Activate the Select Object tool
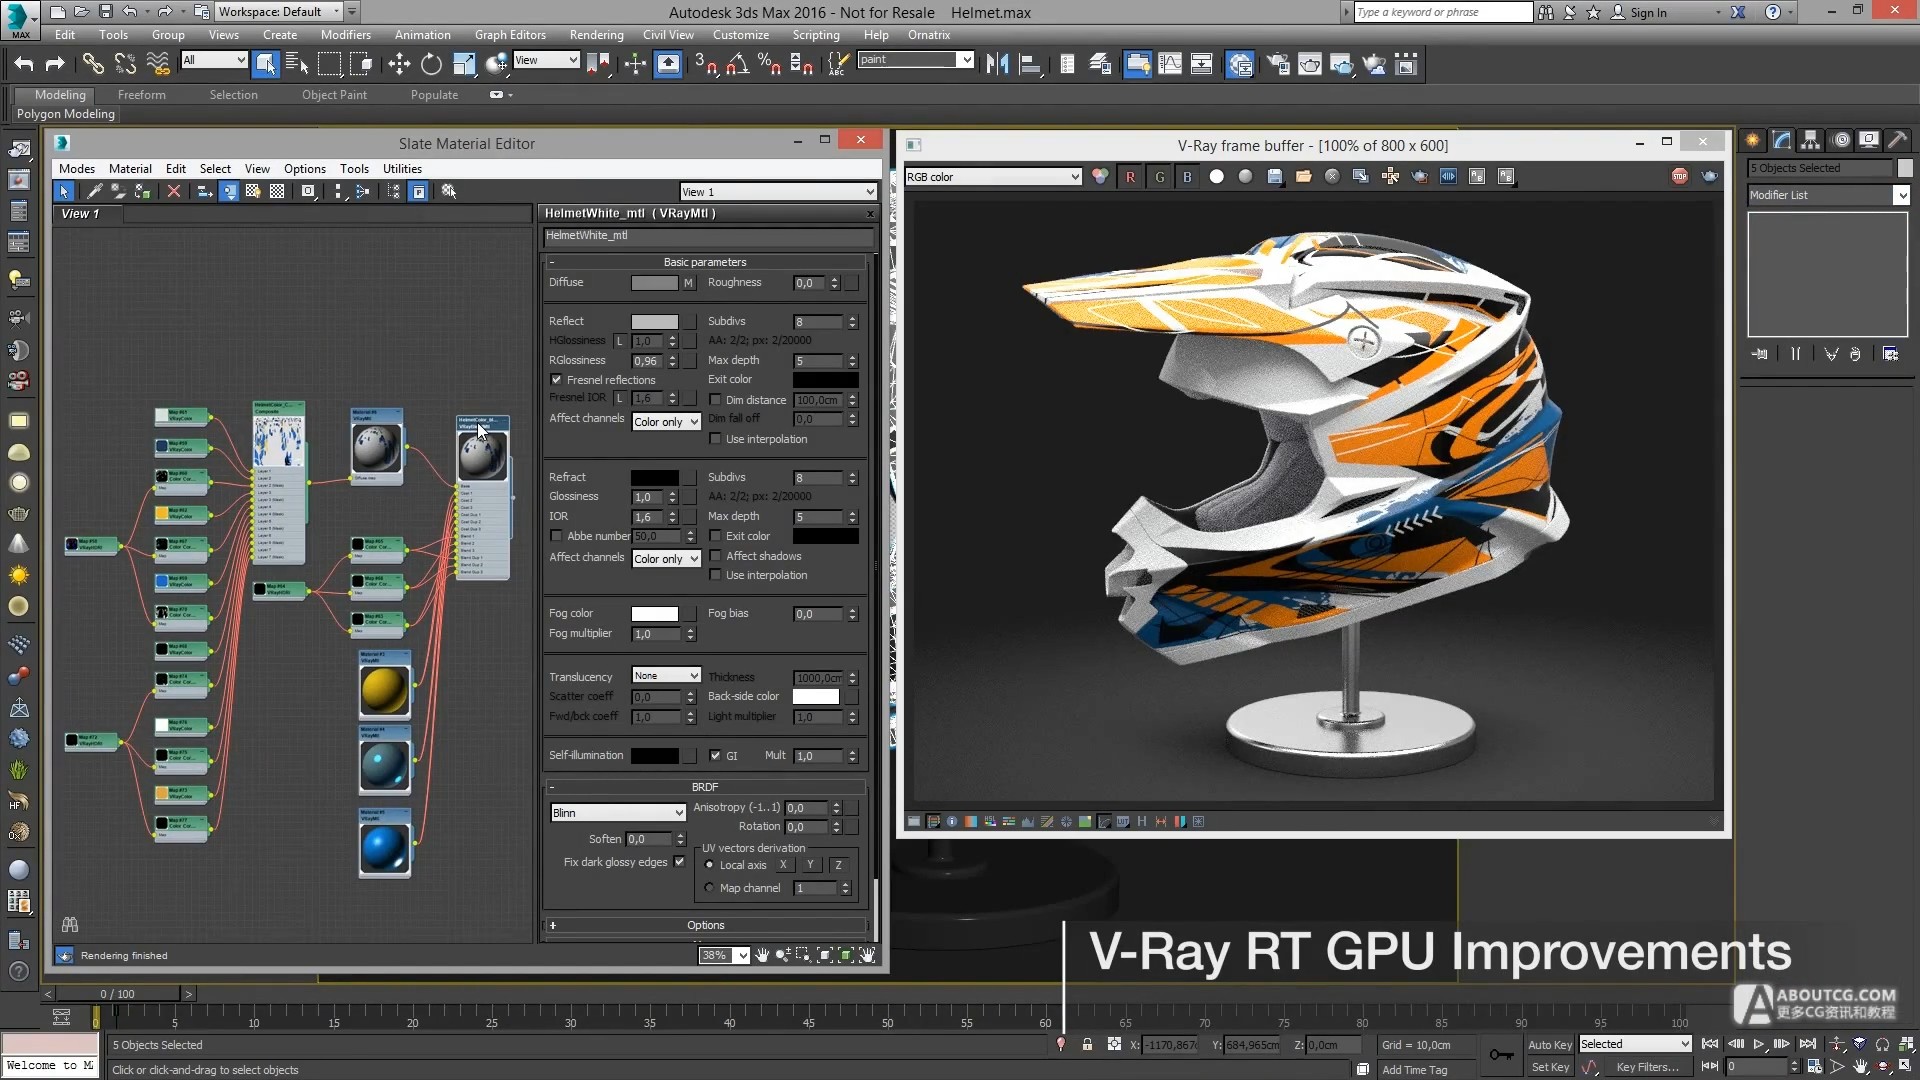1920x1080 pixels. click(265, 64)
